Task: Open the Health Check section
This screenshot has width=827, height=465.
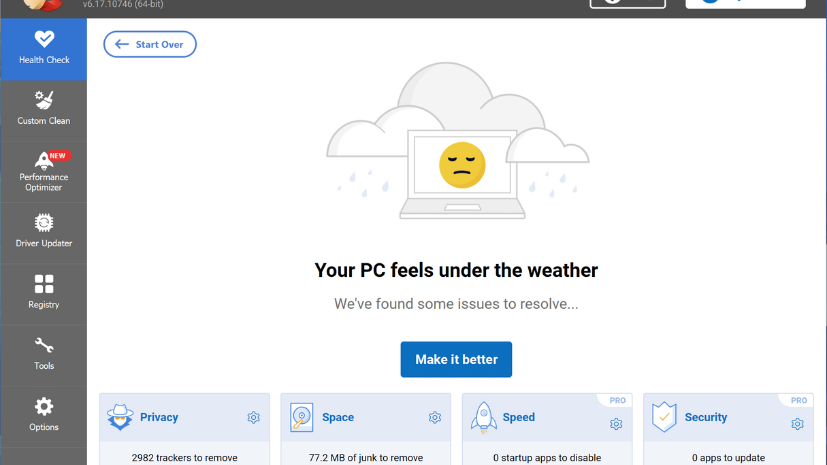Action: click(x=43, y=49)
